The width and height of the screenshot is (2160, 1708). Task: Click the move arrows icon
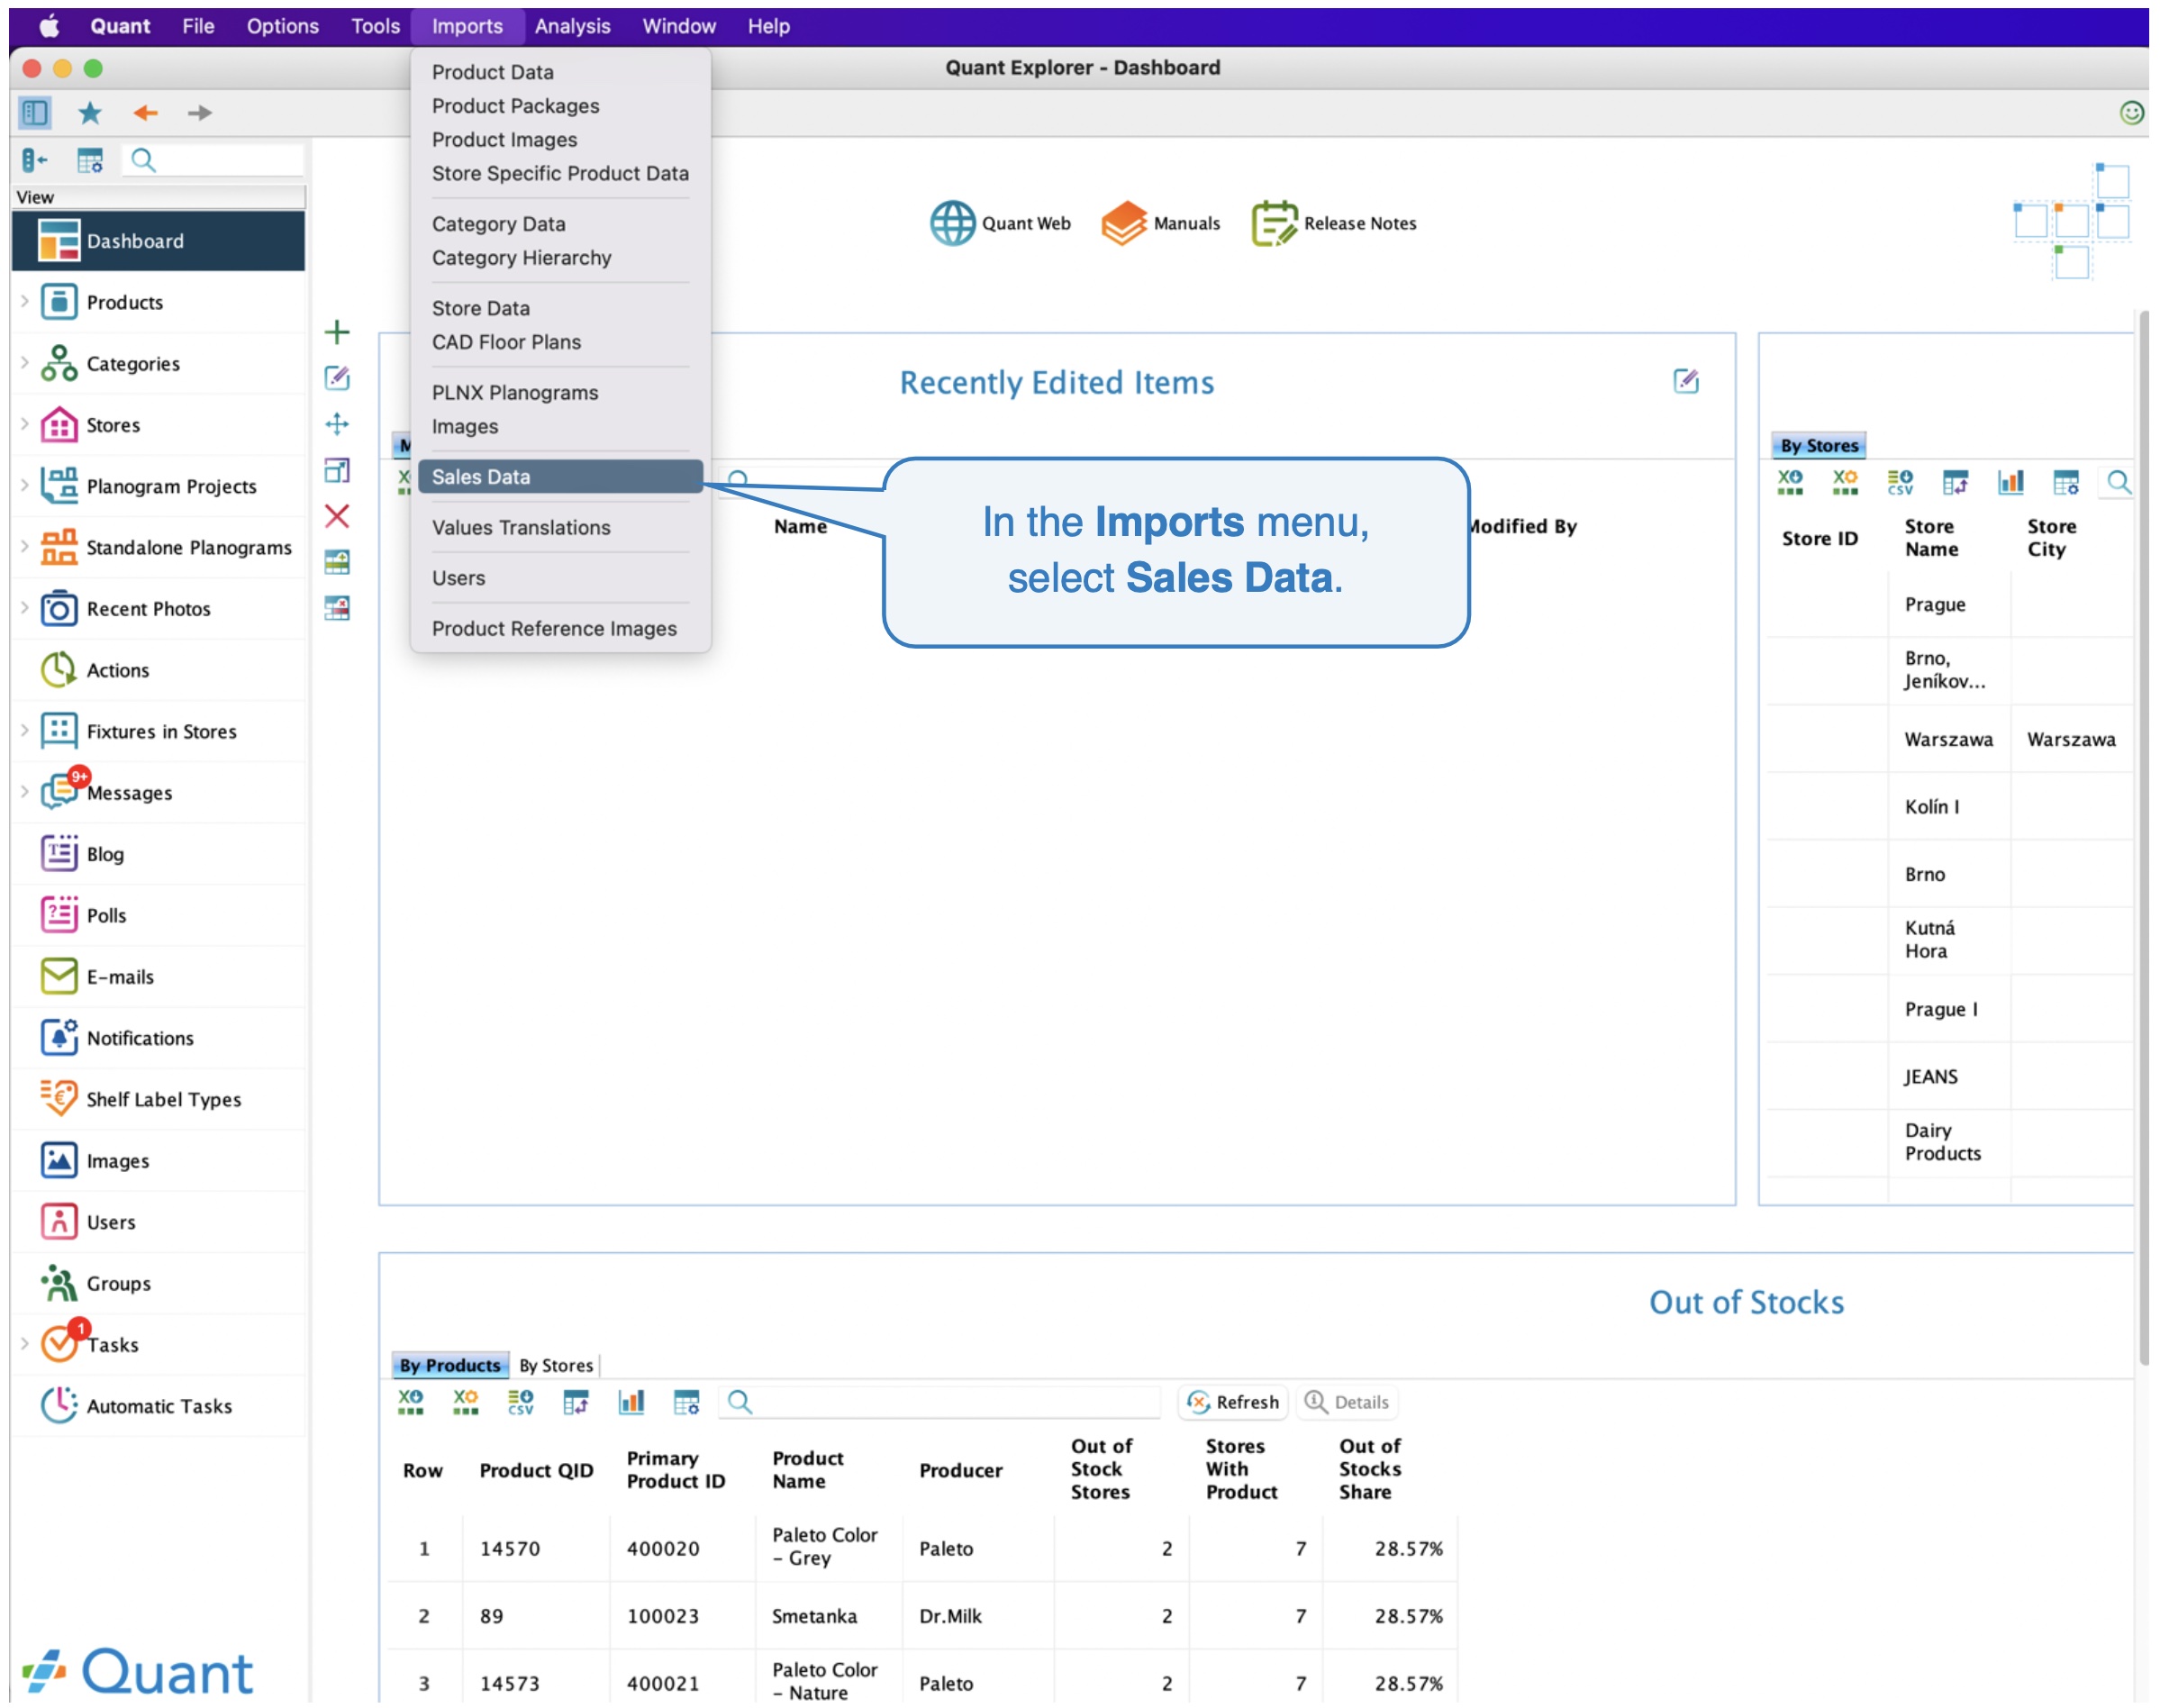click(338, 424)
